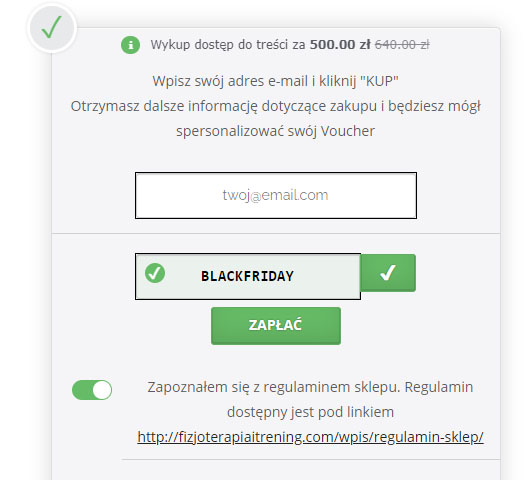
Task: Click the green info icon beside Wykup dostęp
Action: tap(130, 45)
